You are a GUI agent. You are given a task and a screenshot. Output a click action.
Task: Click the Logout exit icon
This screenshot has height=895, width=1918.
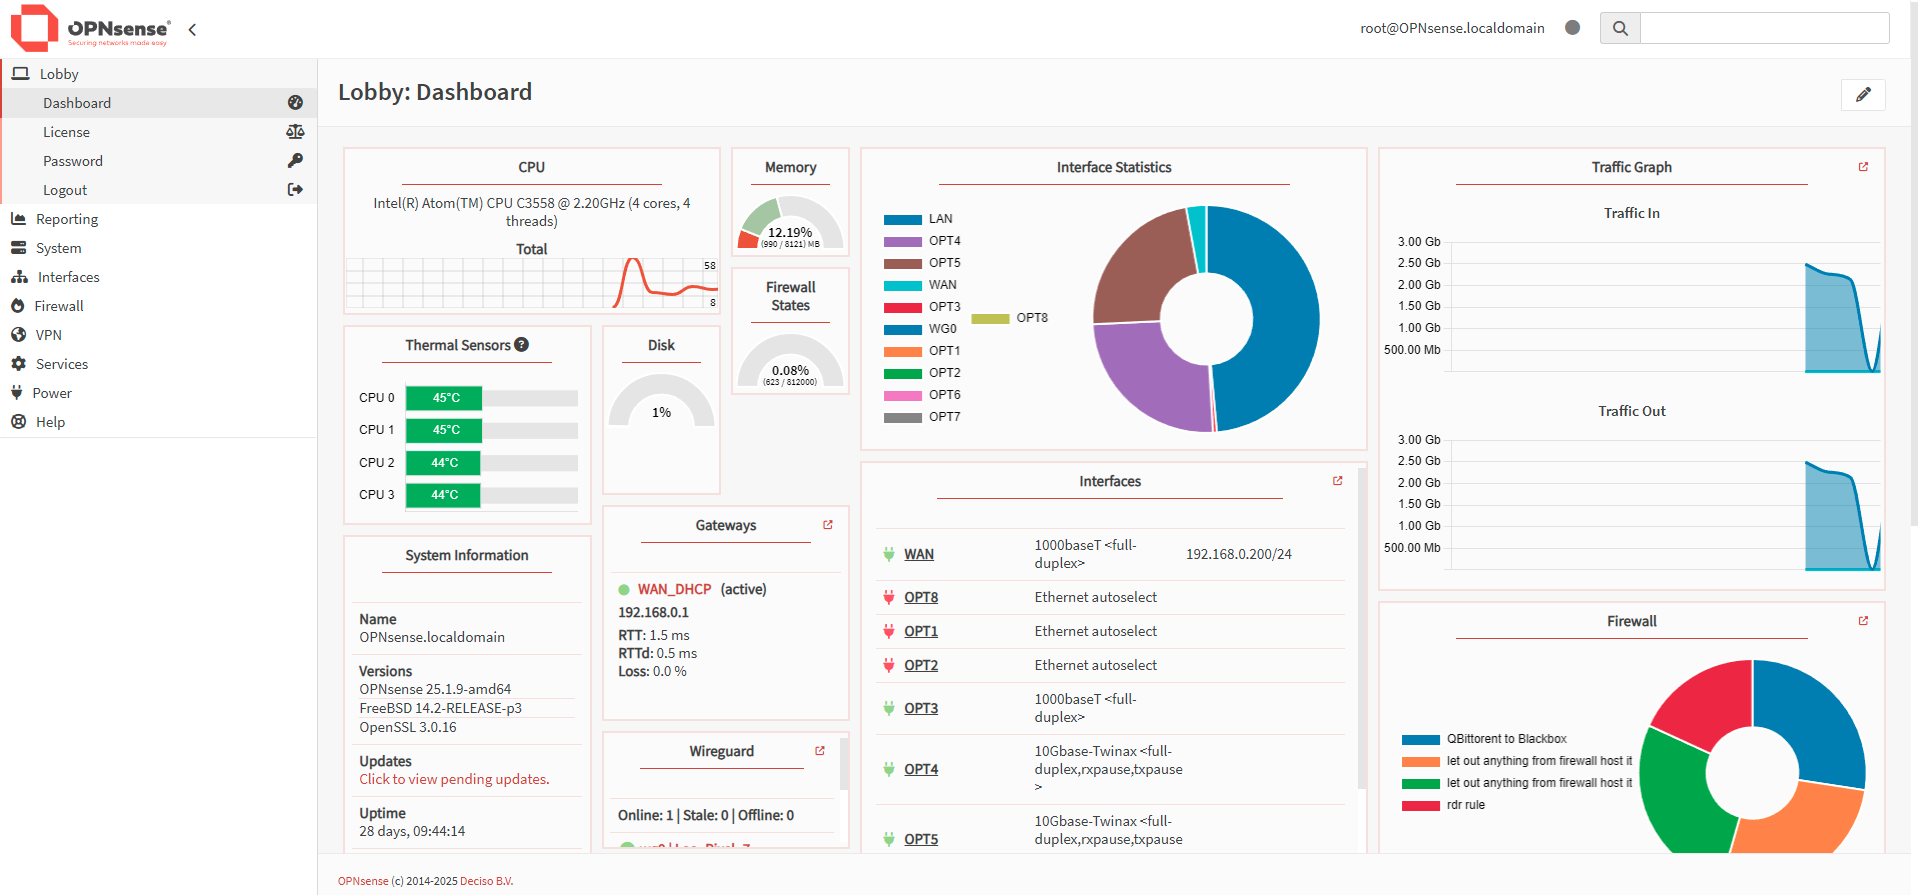tap(295, 190)
